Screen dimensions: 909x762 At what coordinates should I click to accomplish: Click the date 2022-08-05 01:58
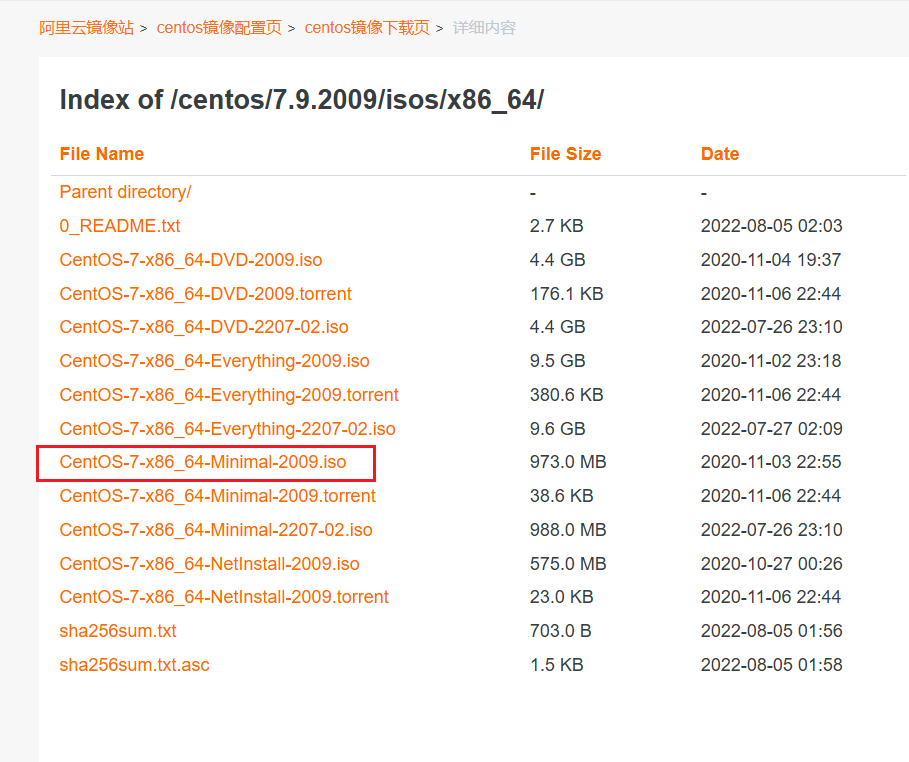click(772, 665)
